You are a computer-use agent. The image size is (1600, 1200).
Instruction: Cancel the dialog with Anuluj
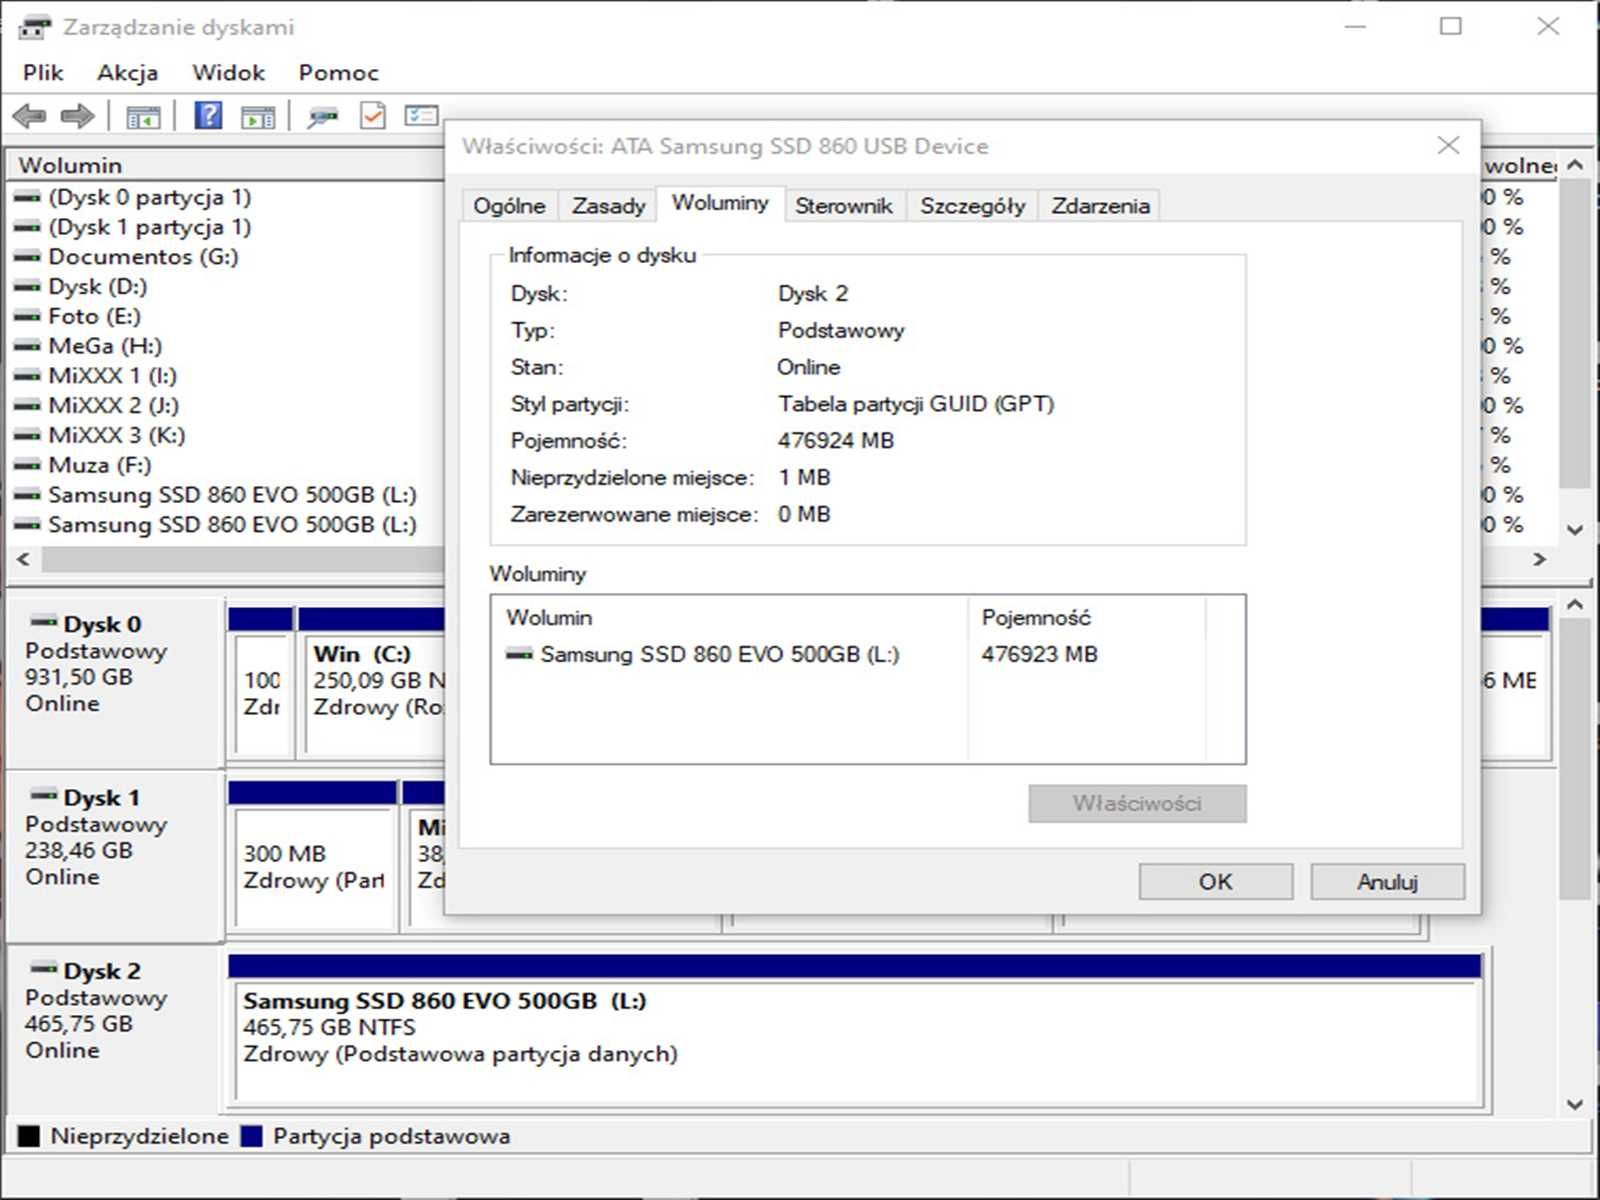tap(1387, 881)
